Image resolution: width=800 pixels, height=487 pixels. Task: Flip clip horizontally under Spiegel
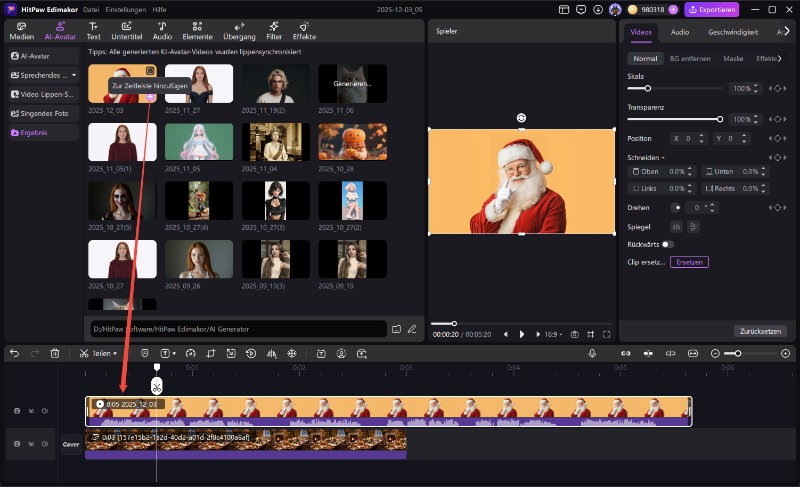pos(676,227)
